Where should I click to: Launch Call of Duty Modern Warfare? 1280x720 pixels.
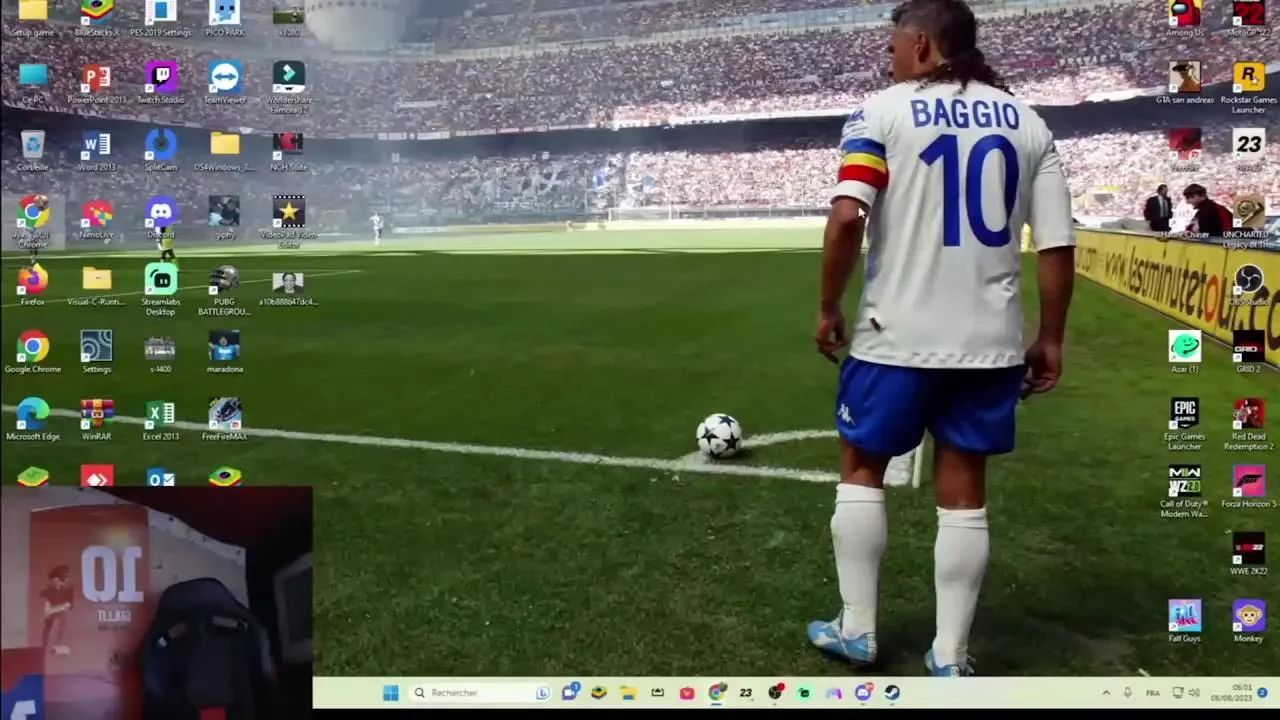point(1185,491)
